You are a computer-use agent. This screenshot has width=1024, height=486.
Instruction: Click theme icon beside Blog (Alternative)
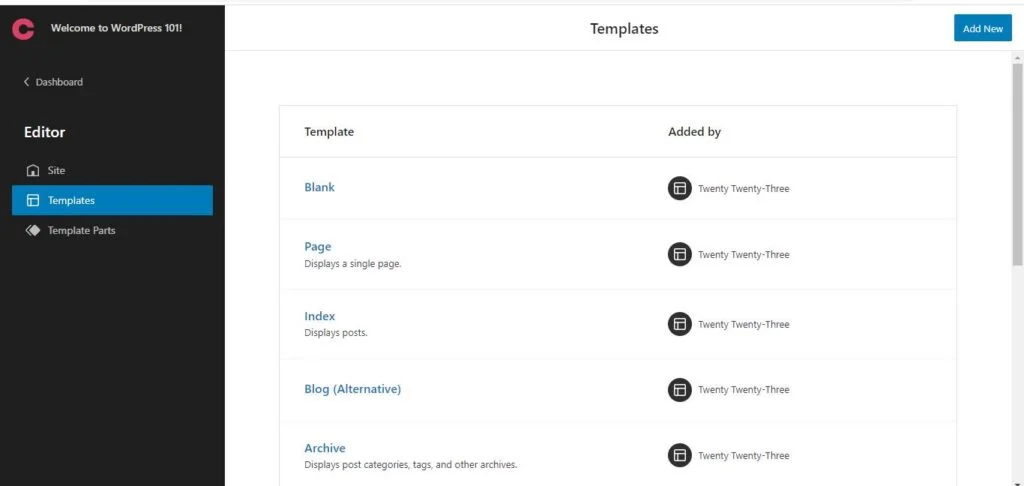[680, 389]
